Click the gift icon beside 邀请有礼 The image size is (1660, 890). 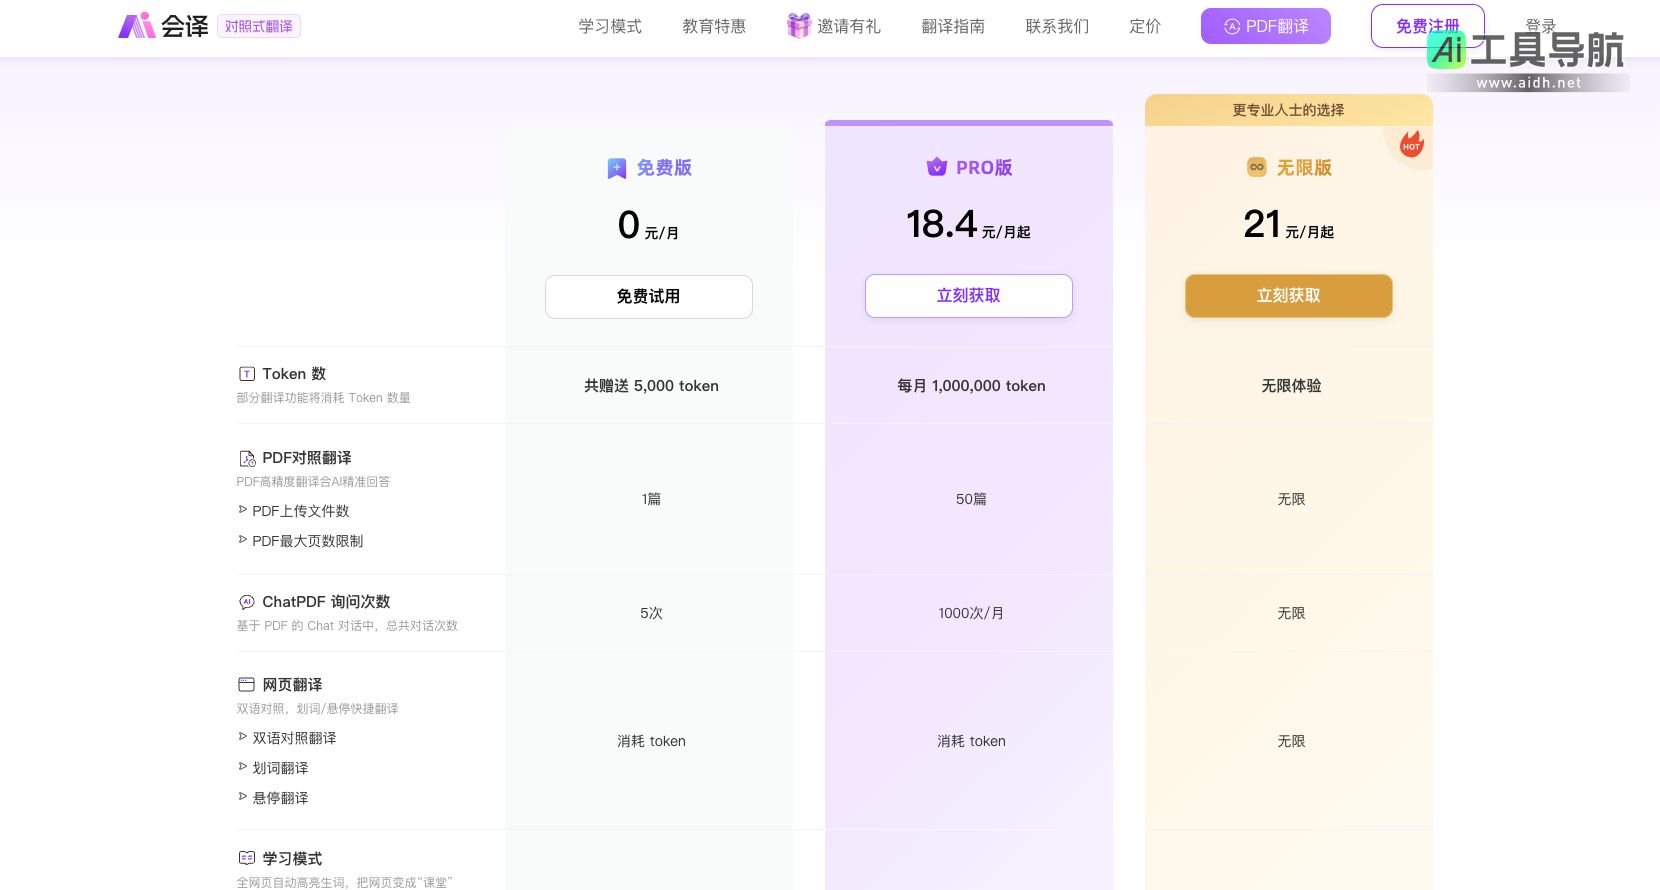798,26
